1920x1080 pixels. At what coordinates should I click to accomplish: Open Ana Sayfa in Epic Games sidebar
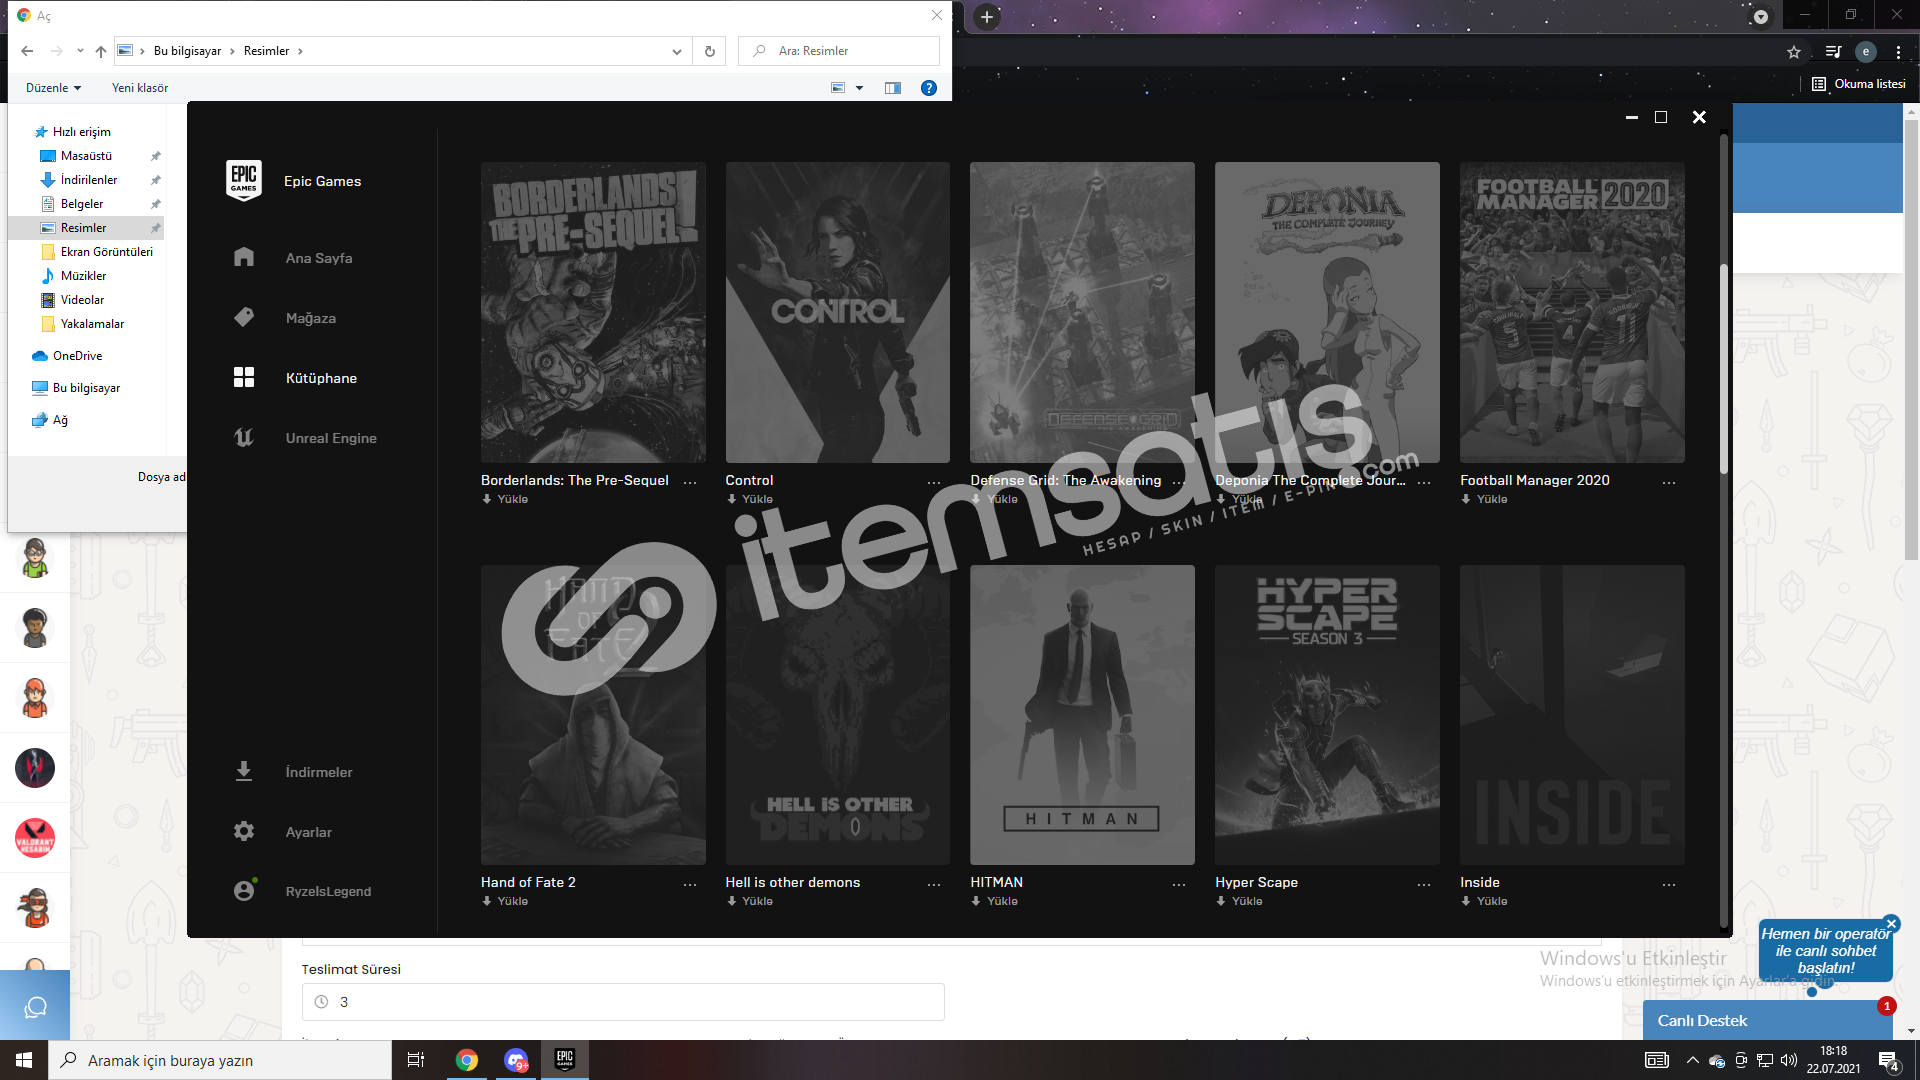(318, 258)
